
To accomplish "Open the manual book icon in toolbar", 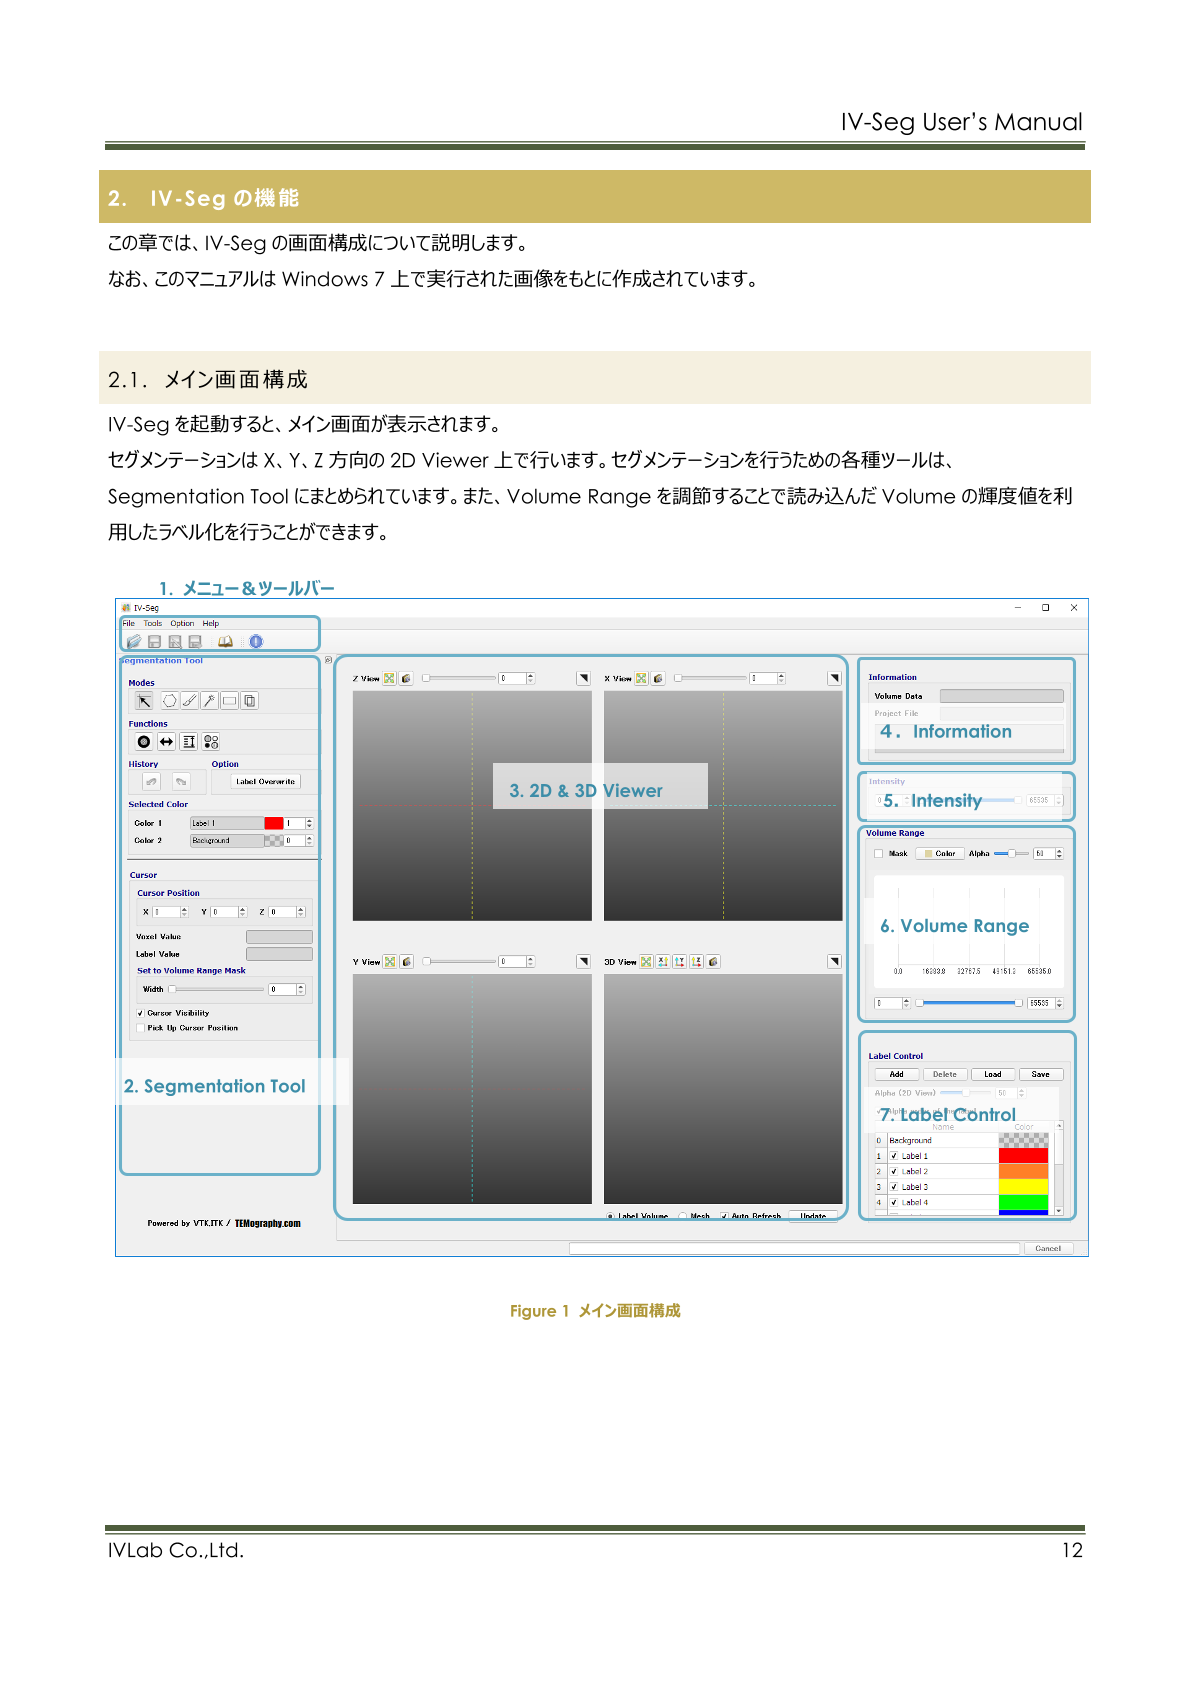I will pyautogui.click(x=226, y=642).
